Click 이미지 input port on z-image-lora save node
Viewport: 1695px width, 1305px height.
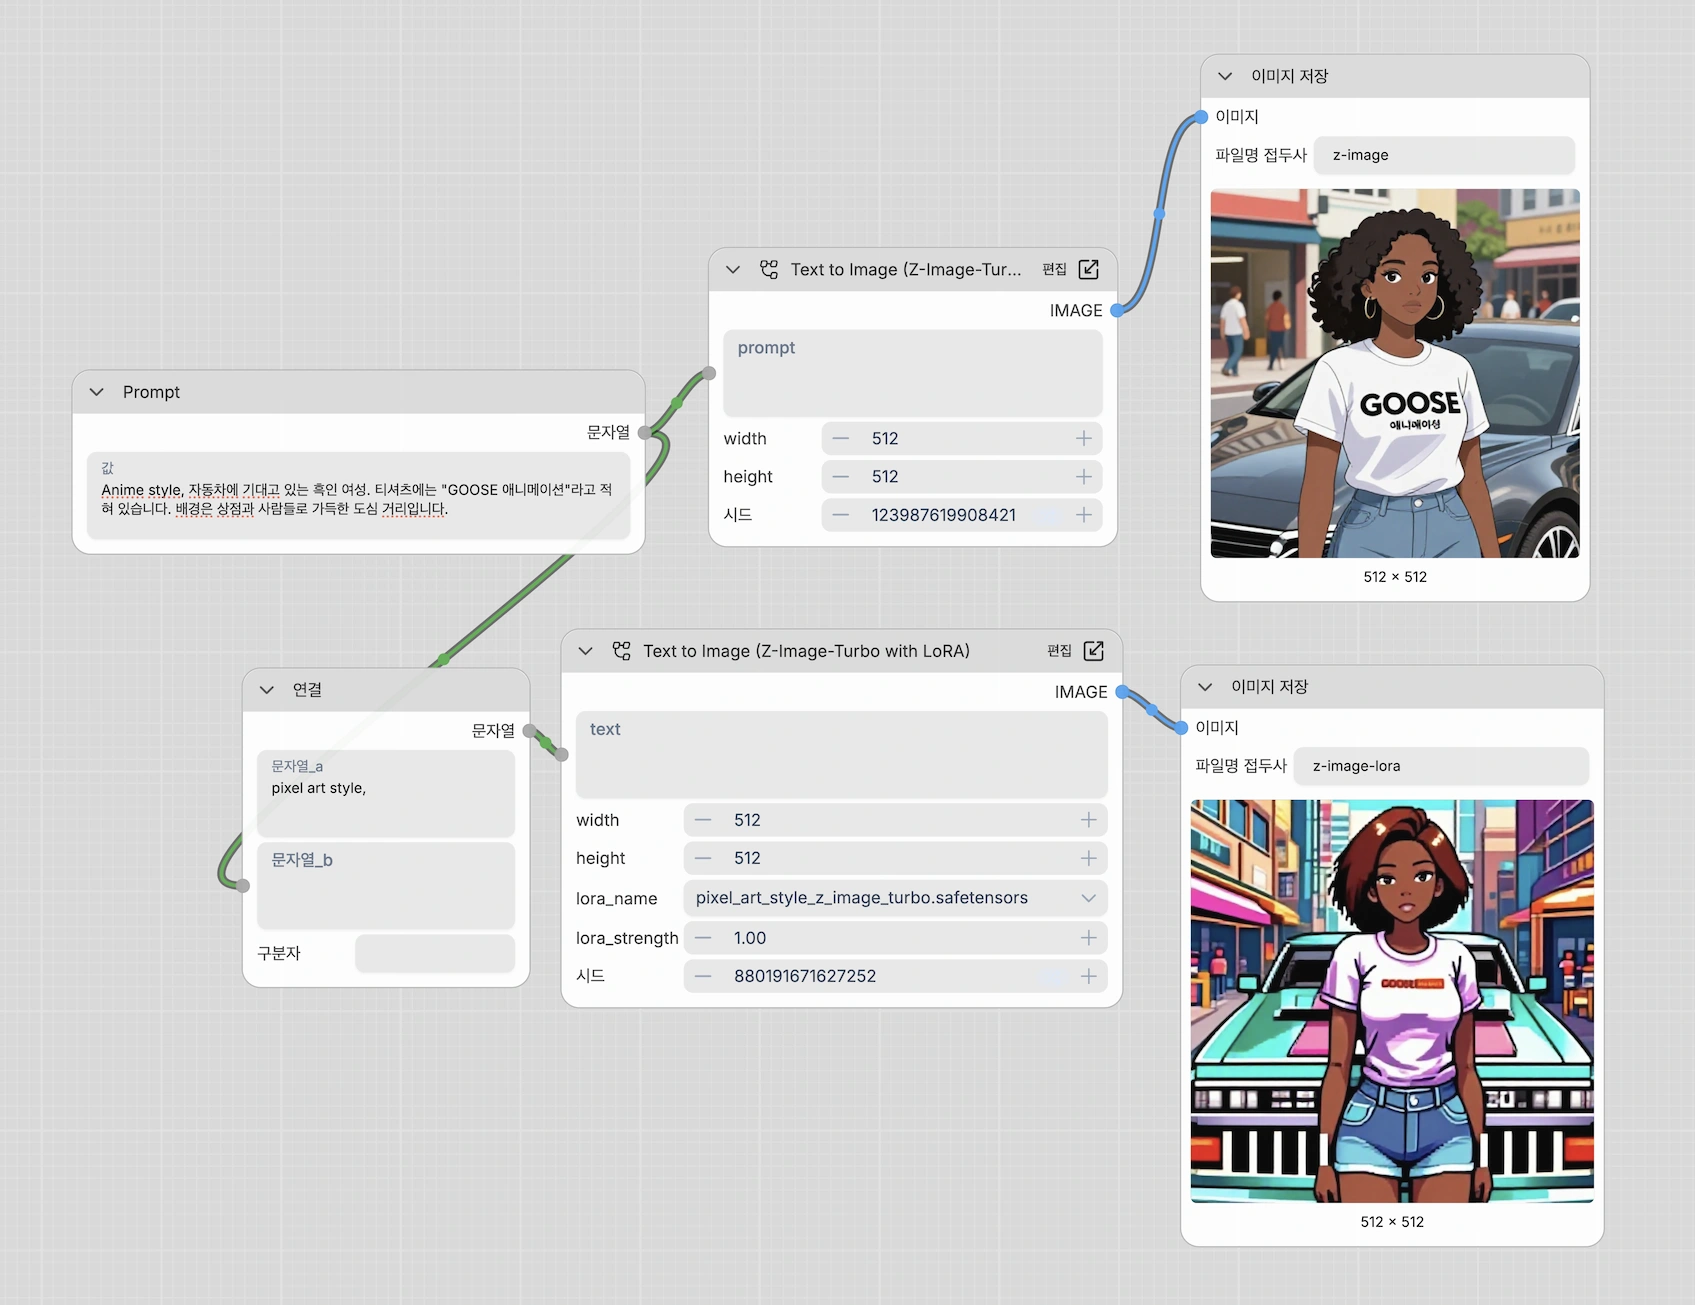(x=1181, y=728)
